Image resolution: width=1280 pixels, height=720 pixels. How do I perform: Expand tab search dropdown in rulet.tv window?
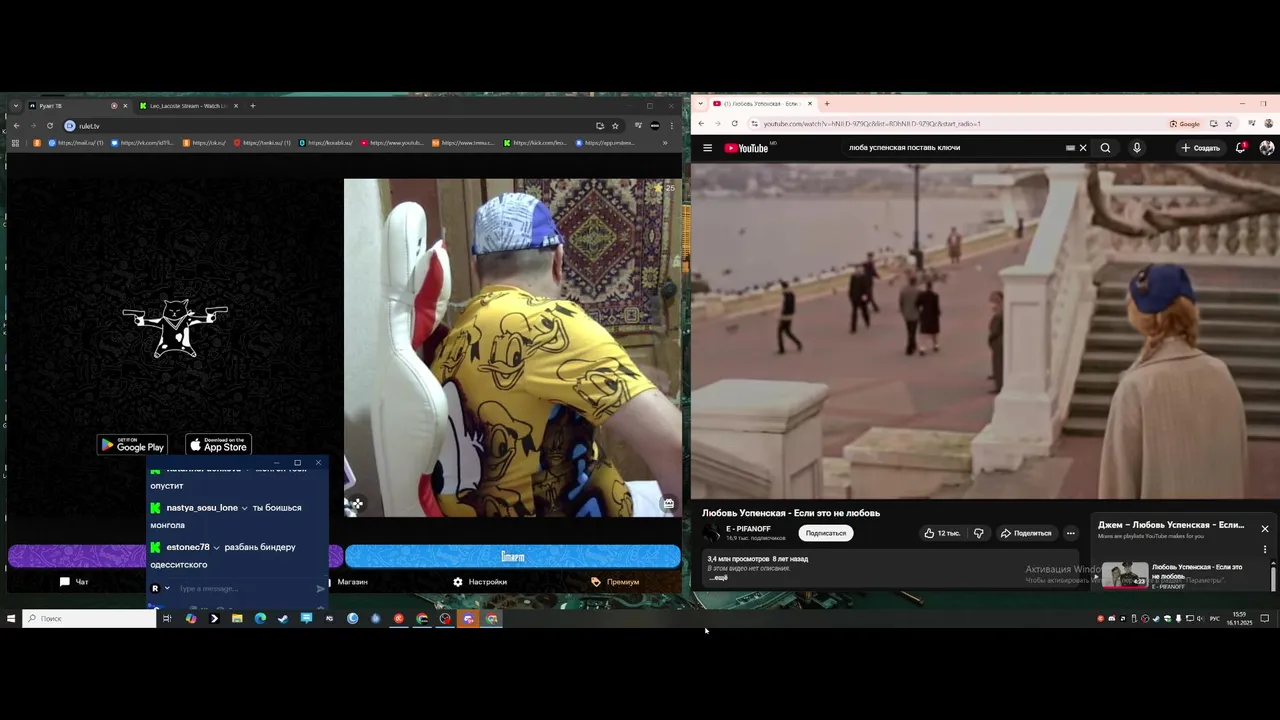[x=16, y=106]
